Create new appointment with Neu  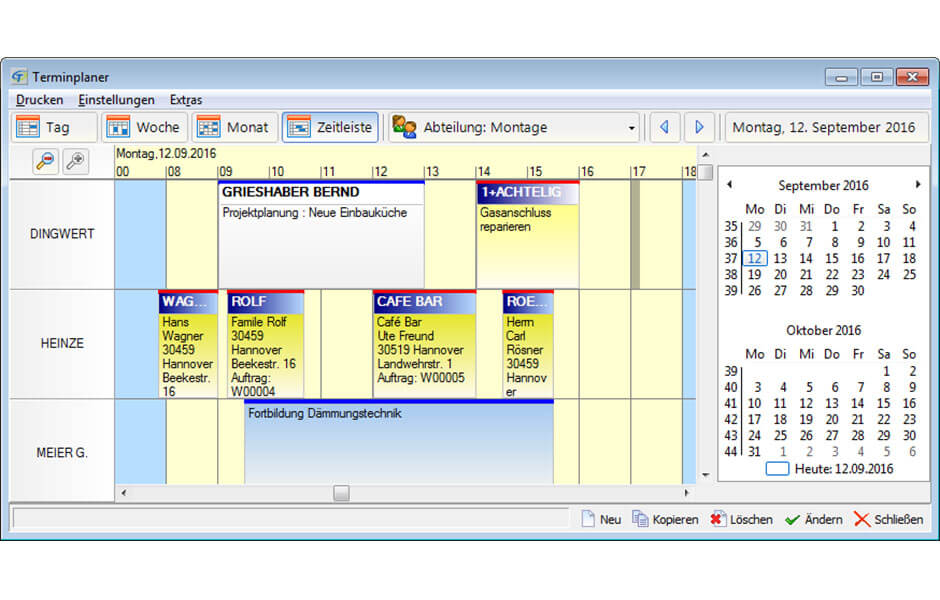[601, 519]
